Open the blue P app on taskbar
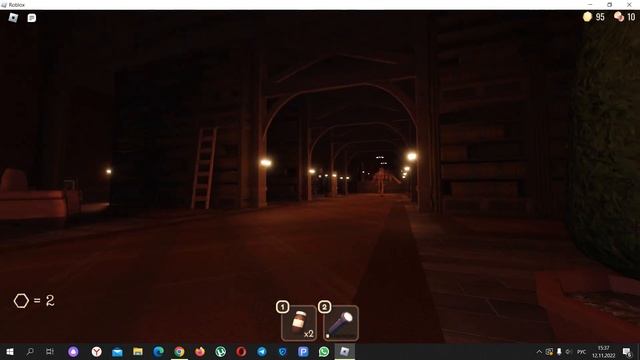Image resolution: width=640 pixels, height=360 pixels. 303,351
